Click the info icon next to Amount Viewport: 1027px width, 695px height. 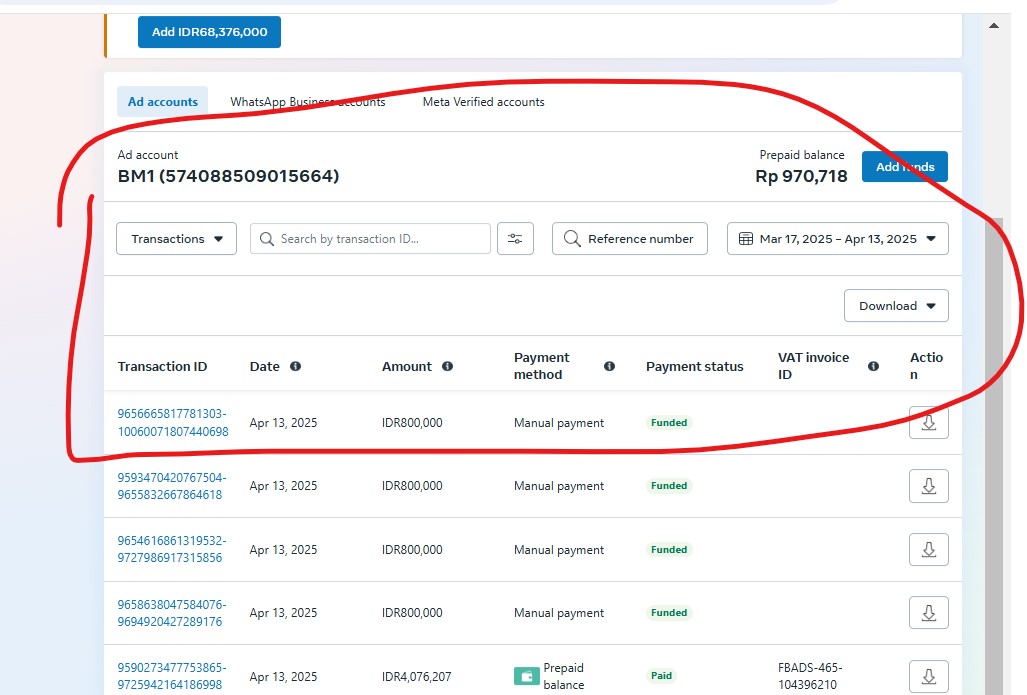(447, 367)
